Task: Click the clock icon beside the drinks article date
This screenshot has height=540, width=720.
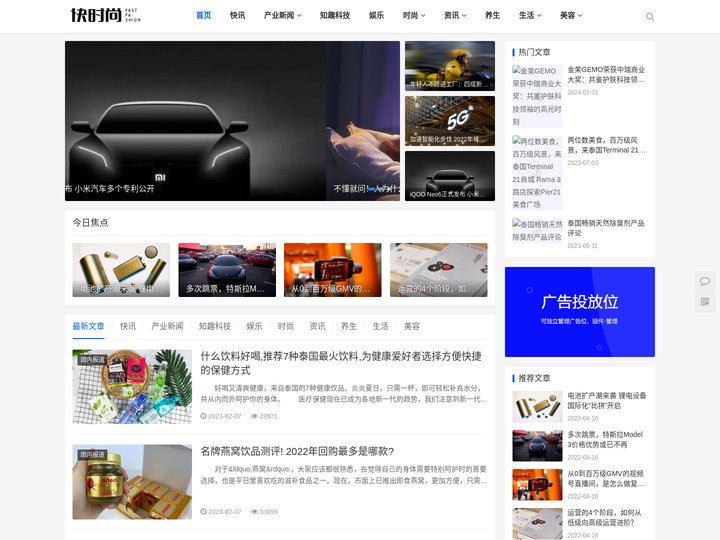Action: (x=203, y=416)
